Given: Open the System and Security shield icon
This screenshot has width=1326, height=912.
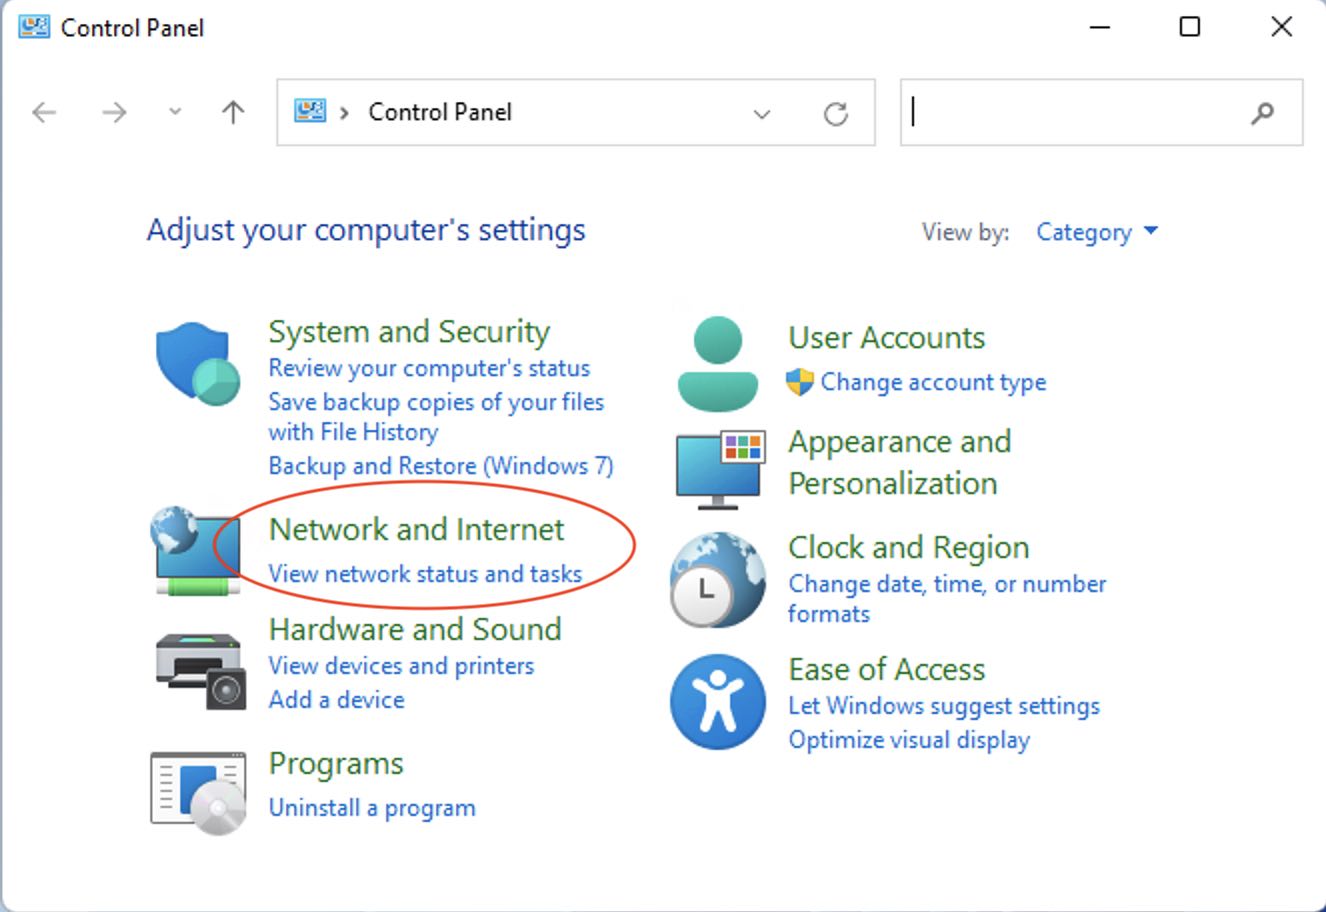Looking at the screenshot, I should (x=198, y=363).
